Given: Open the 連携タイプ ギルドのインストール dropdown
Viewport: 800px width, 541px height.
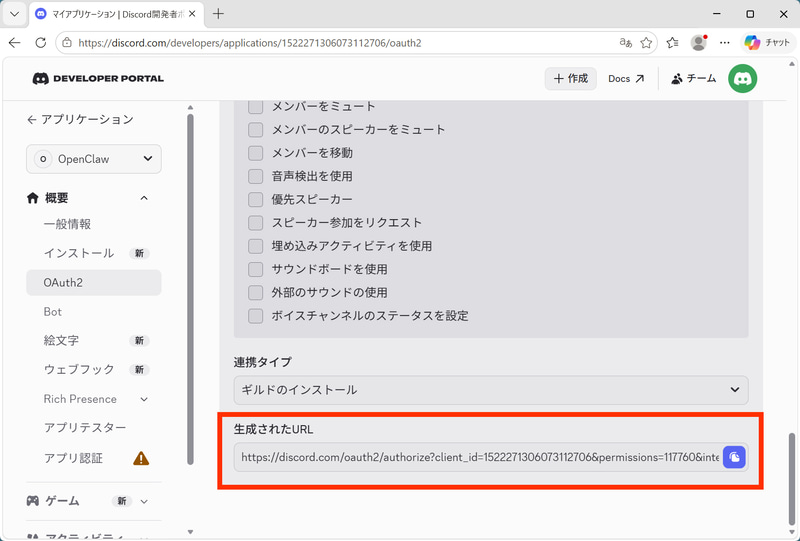Looking at the screenshot, I should coord(491,390).
